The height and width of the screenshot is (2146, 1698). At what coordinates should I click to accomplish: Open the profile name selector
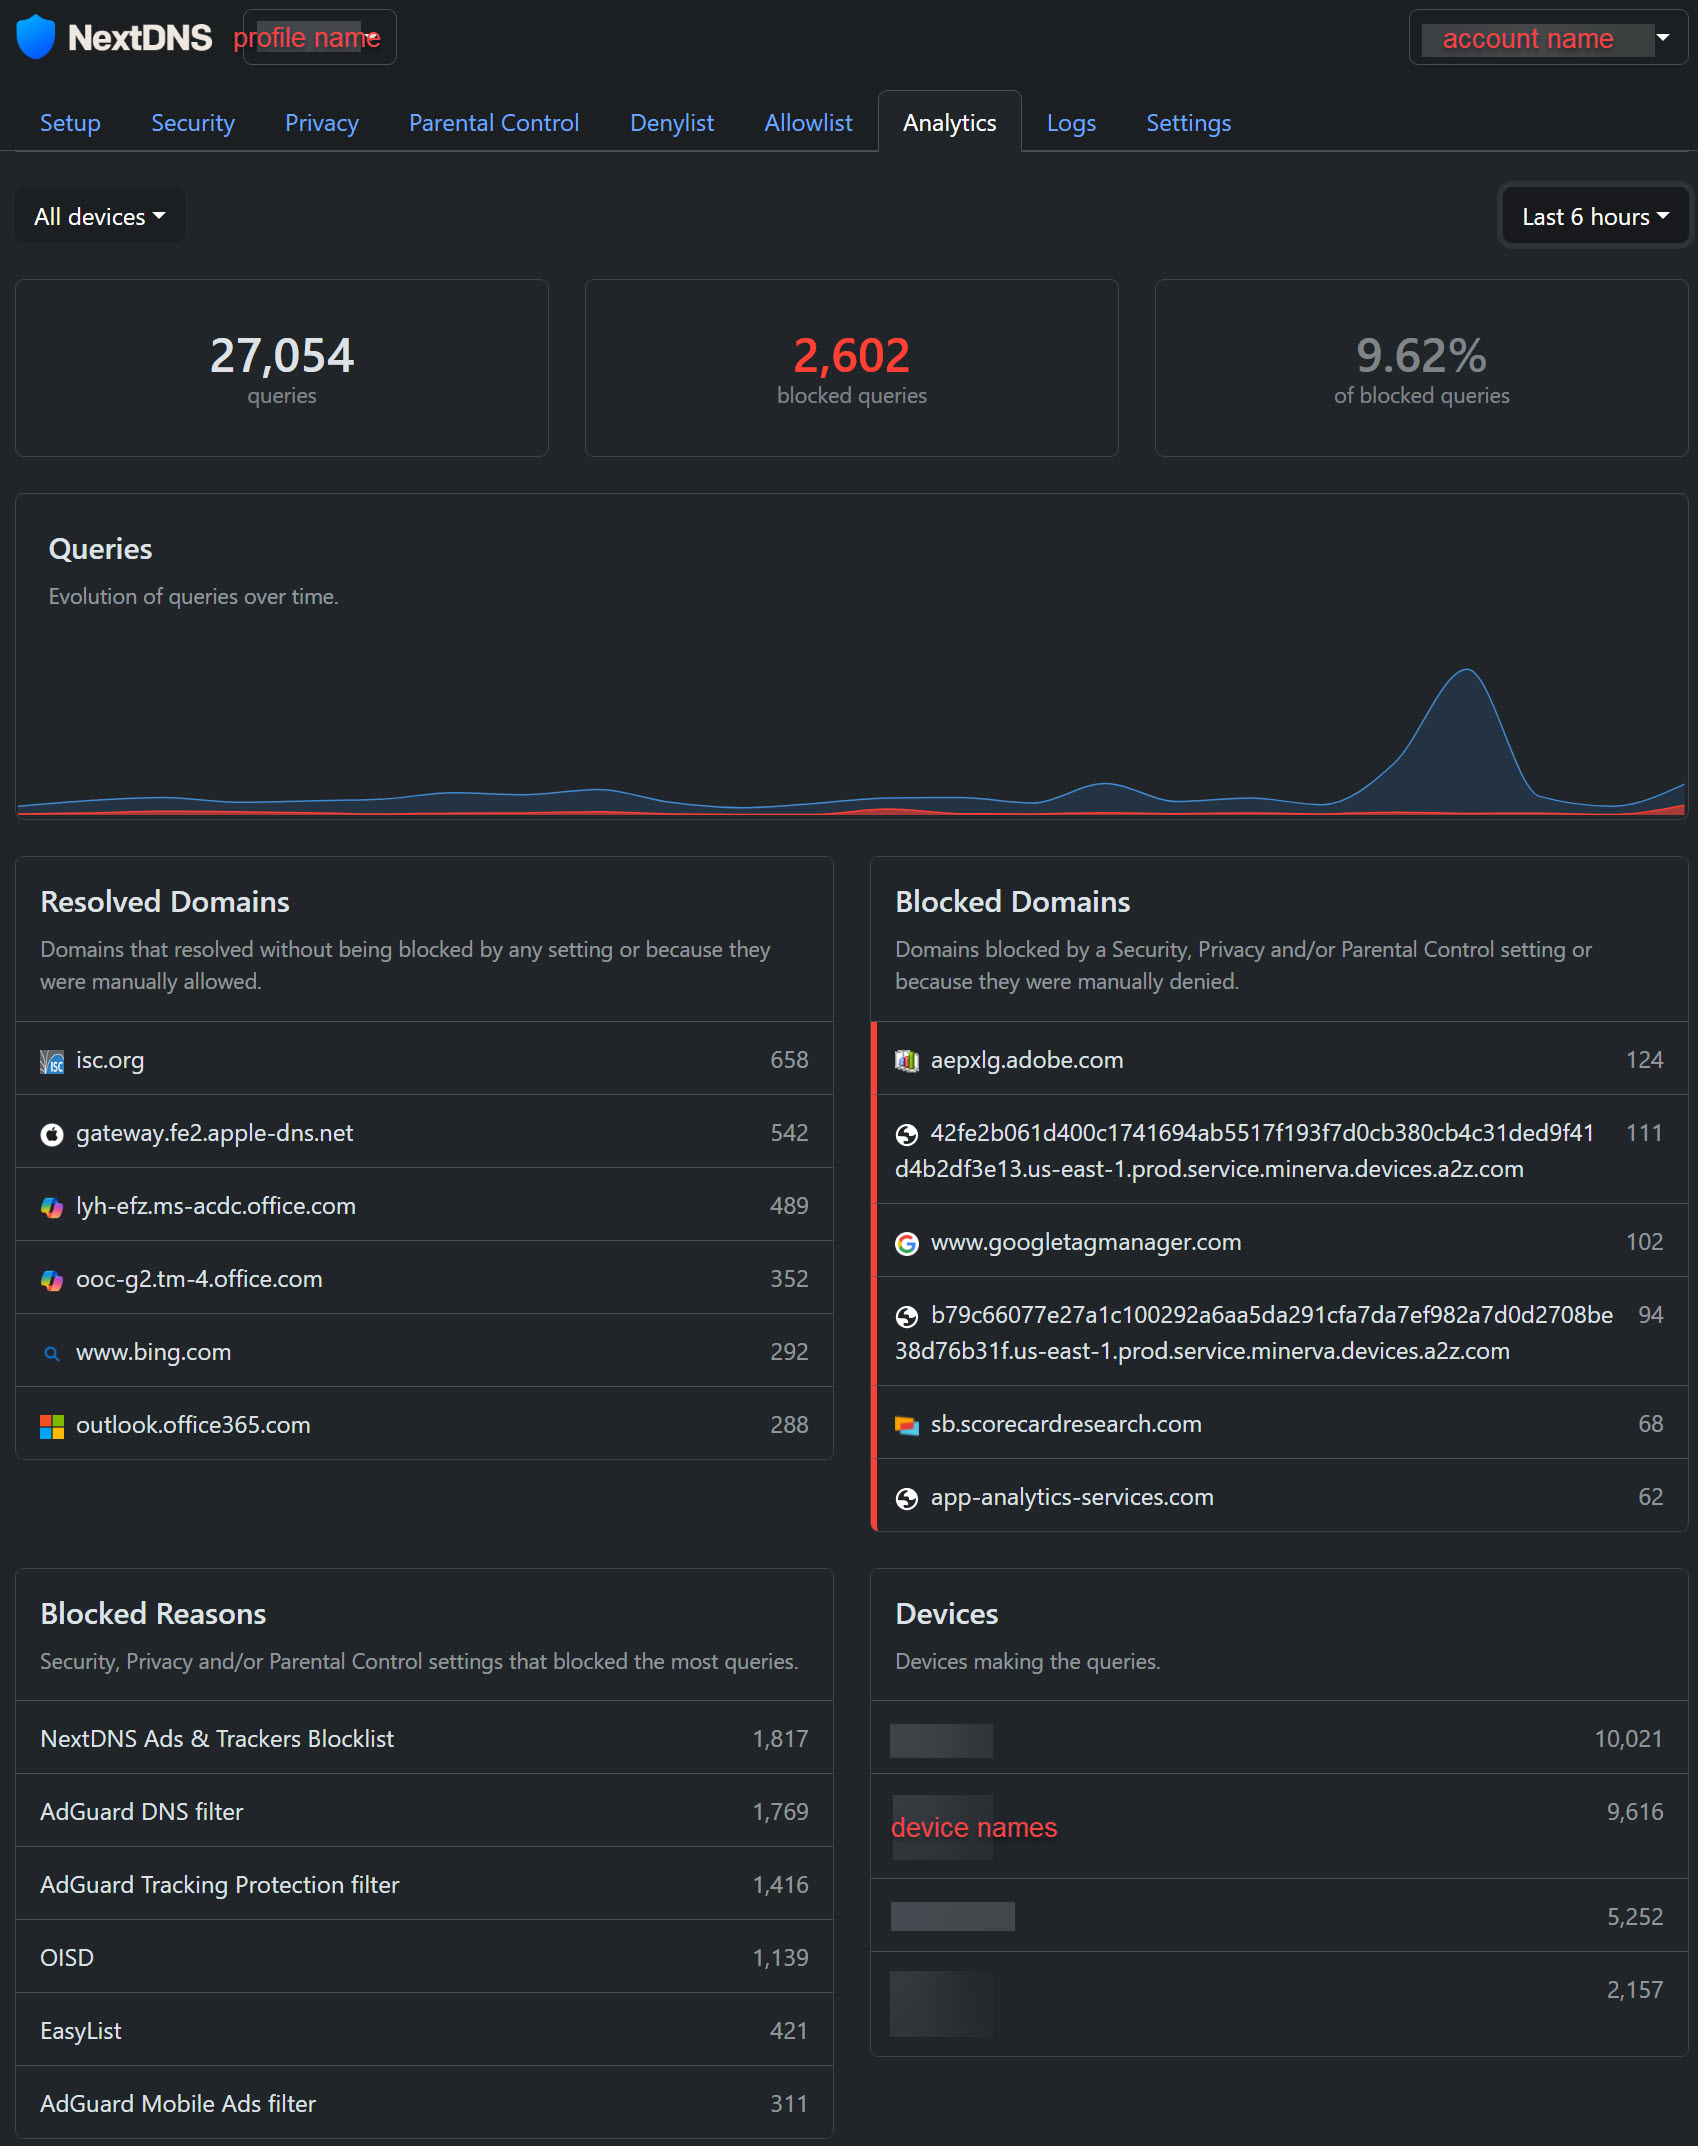(319, 38)
